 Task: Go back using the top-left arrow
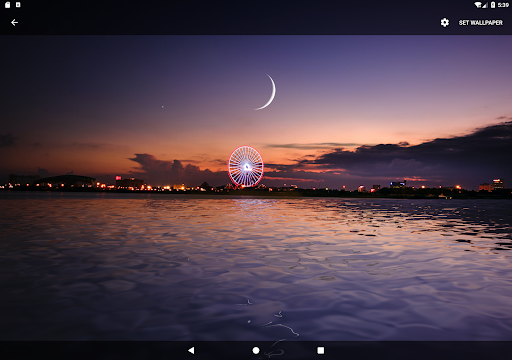(14, 22)
